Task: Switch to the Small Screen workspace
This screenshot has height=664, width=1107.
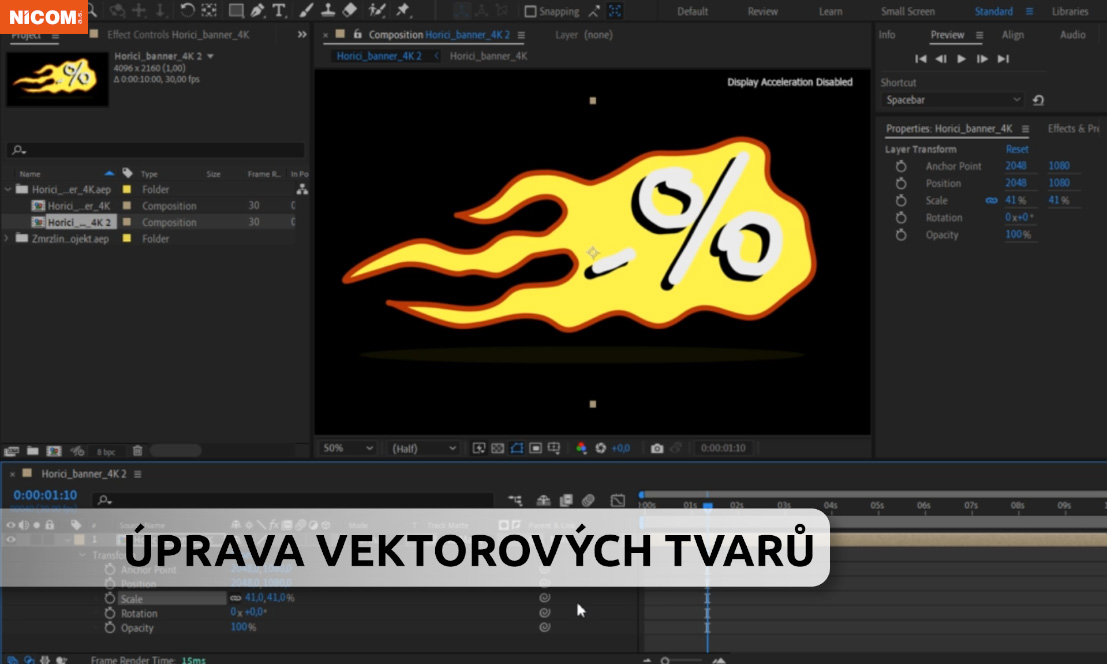Action: [x=908, y=11]
